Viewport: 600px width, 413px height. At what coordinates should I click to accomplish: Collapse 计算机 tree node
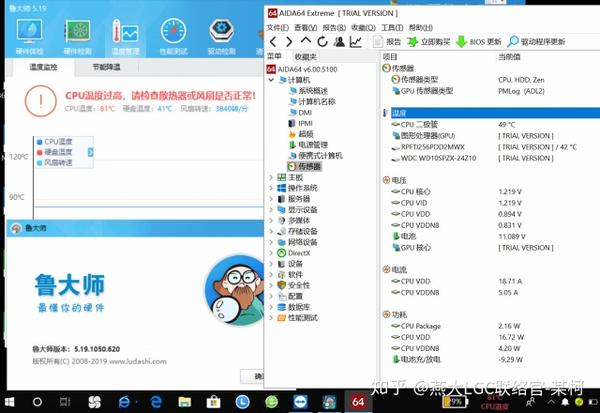pos(271,79)
